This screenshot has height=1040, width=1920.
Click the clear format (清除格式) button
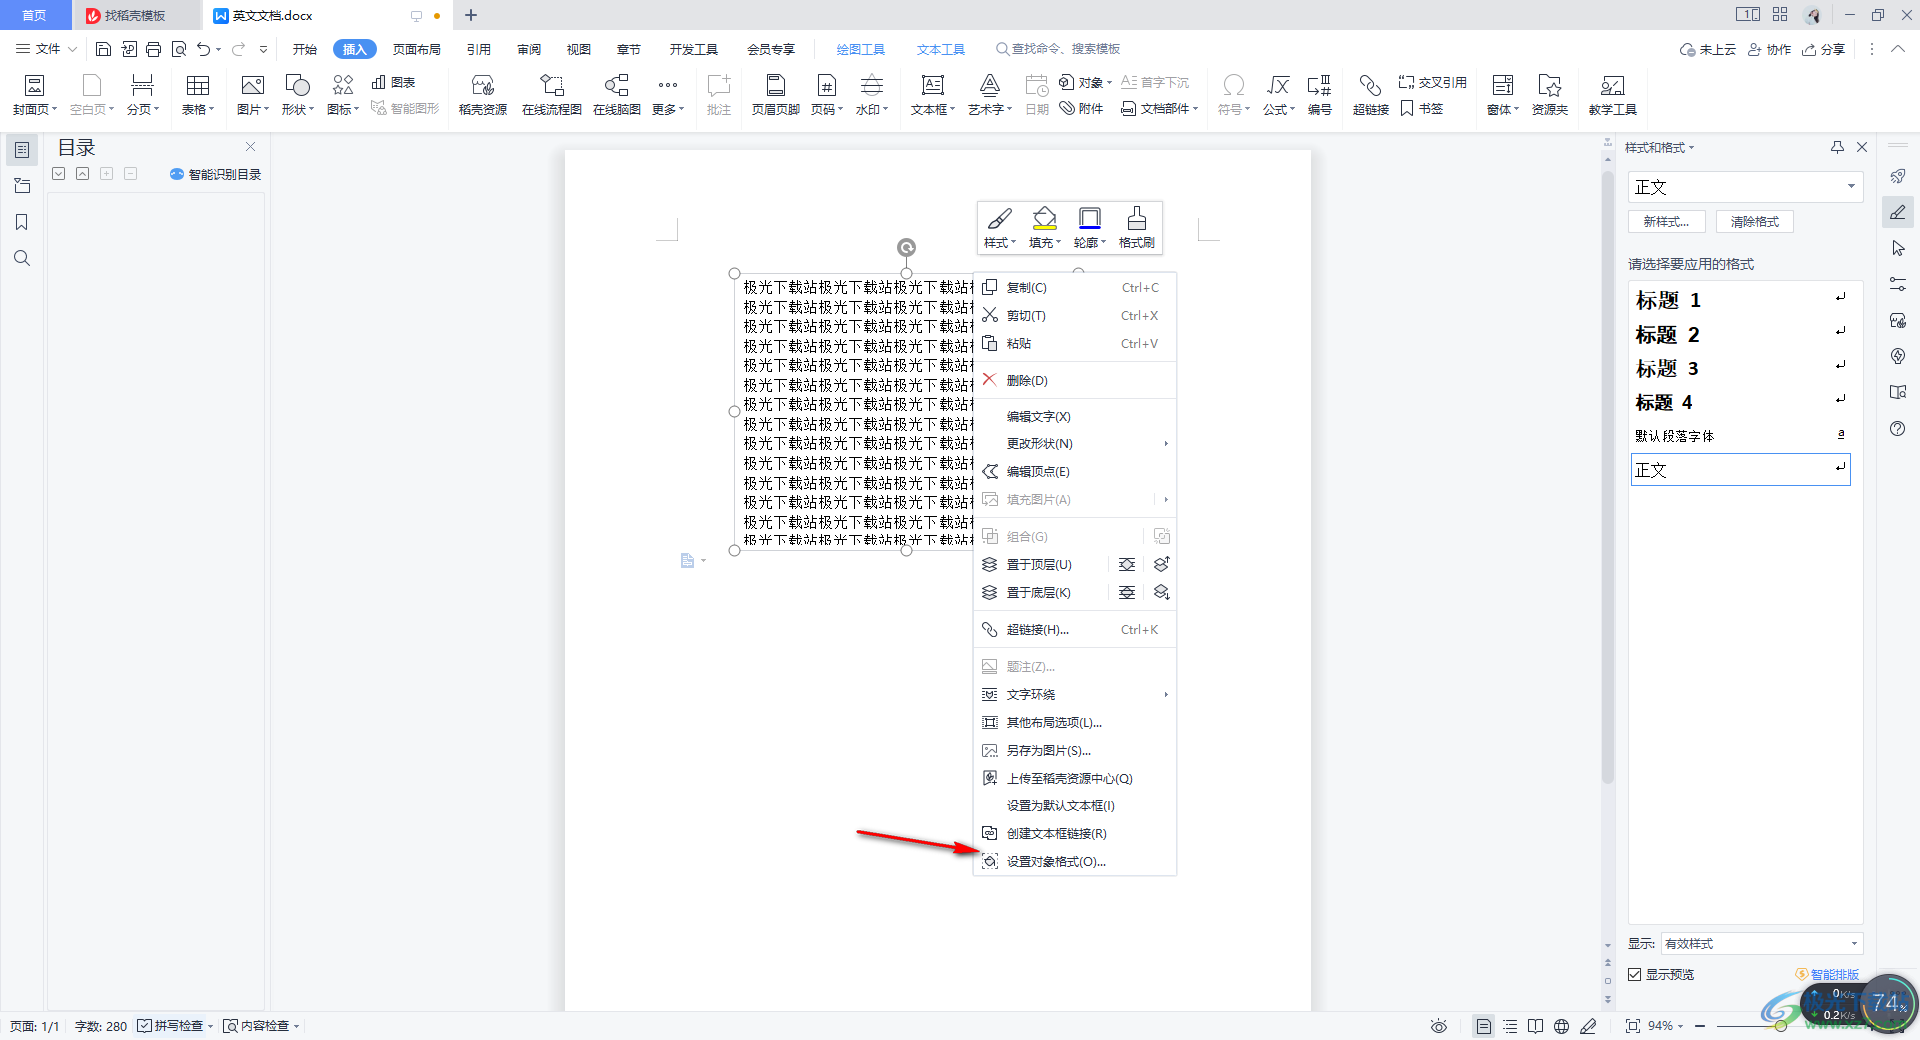1755,222
